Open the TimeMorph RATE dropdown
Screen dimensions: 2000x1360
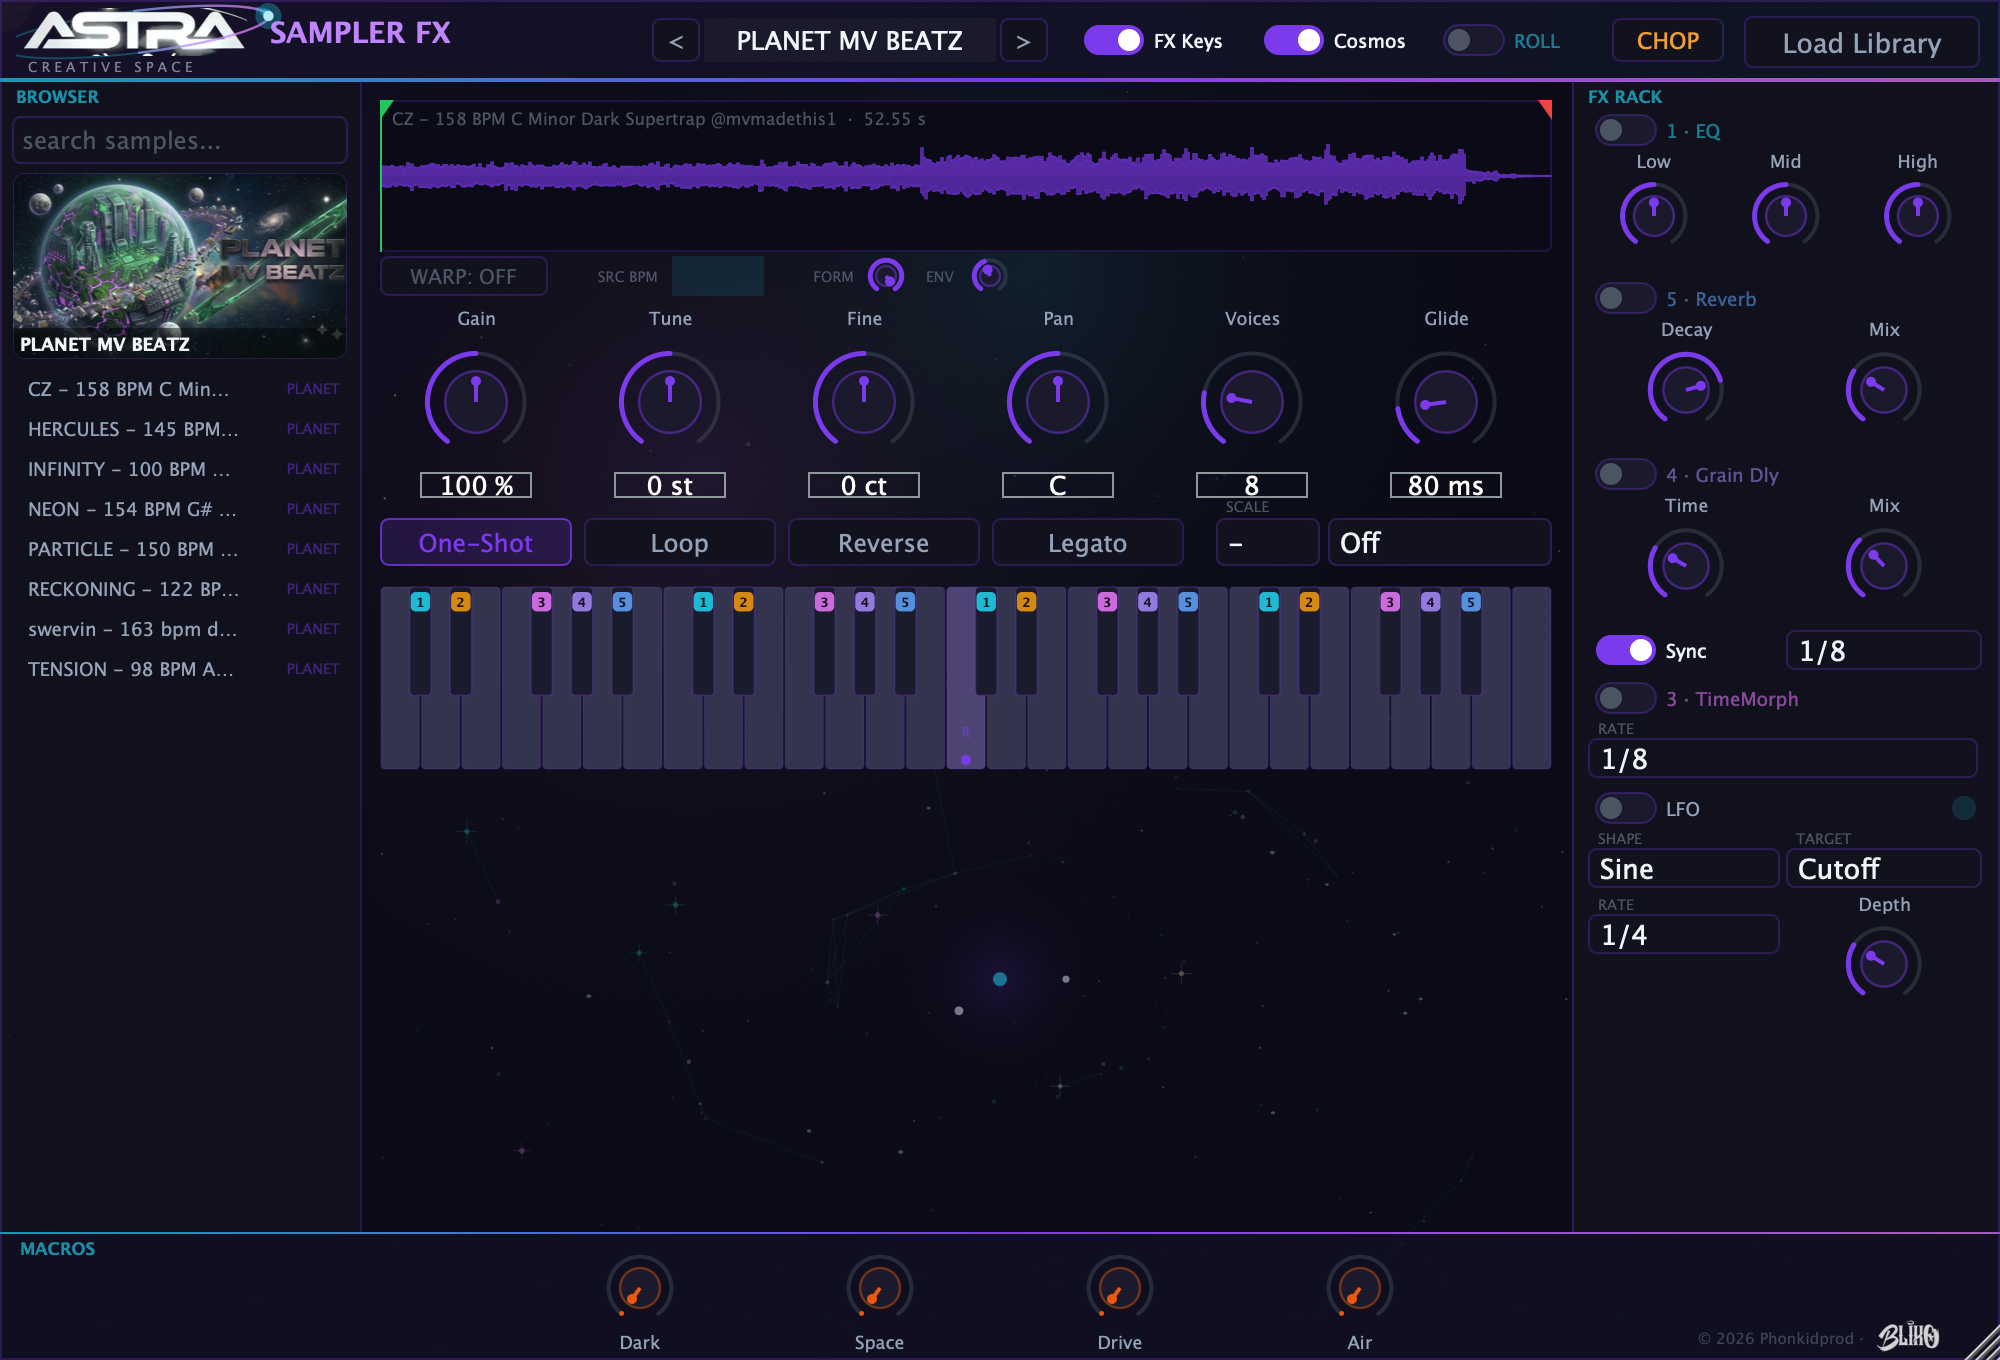1783,758
